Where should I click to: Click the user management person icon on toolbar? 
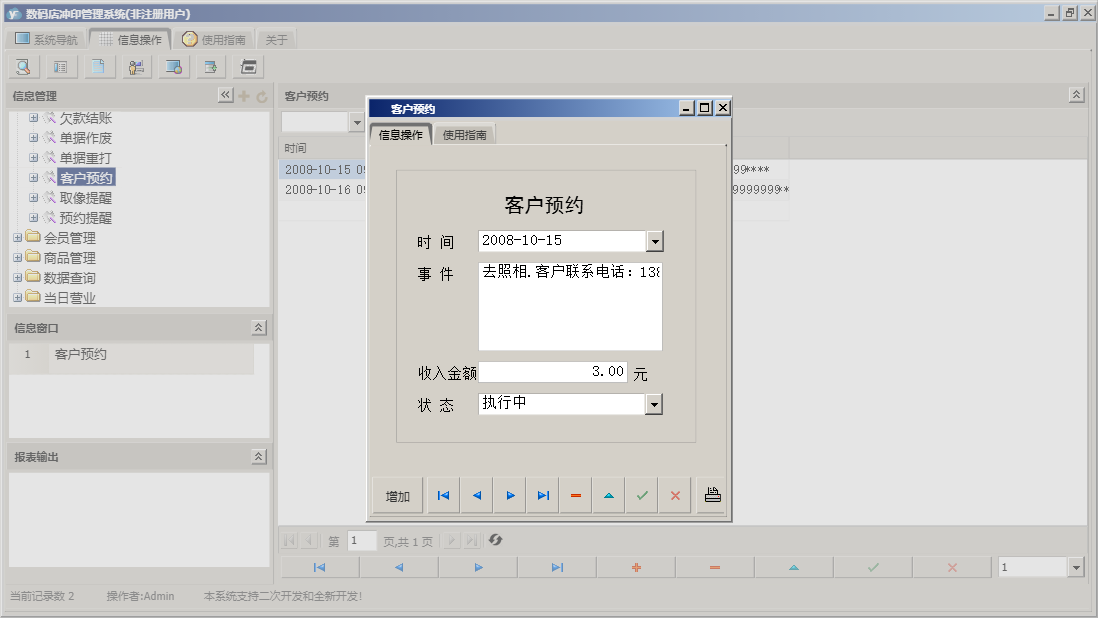136,66
